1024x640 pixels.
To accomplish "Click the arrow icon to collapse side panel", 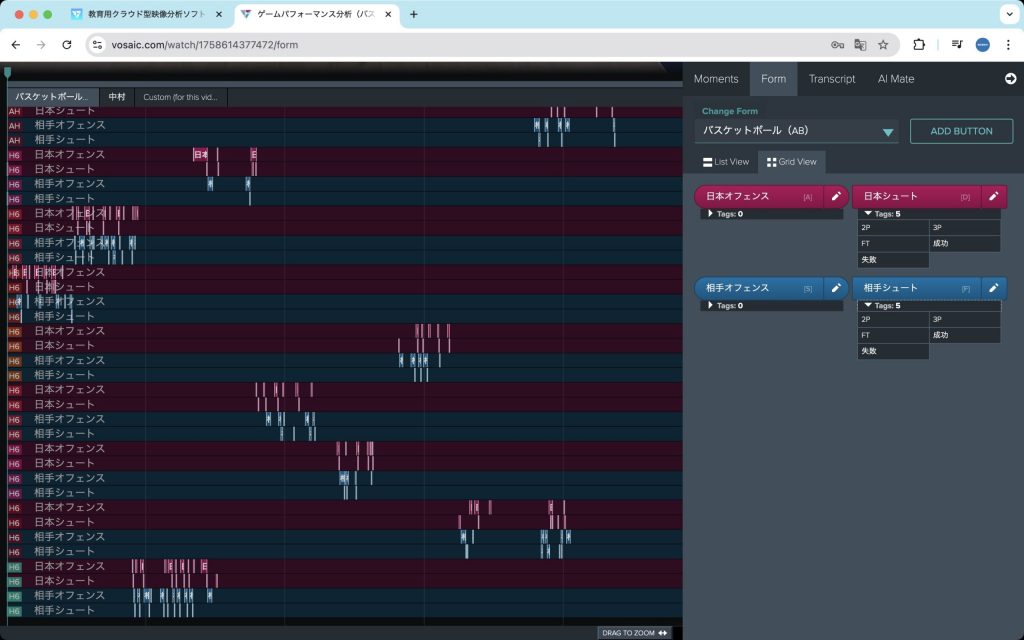I will click(1010, 79).
